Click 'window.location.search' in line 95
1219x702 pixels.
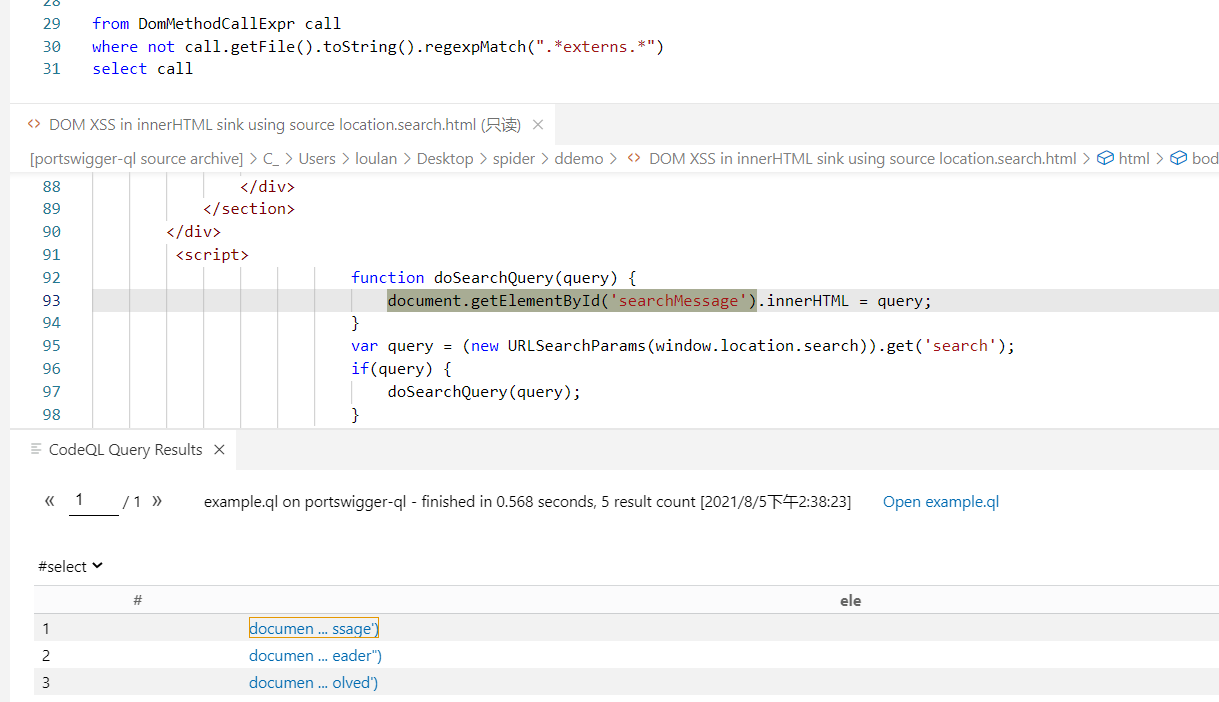coord(758,346)
